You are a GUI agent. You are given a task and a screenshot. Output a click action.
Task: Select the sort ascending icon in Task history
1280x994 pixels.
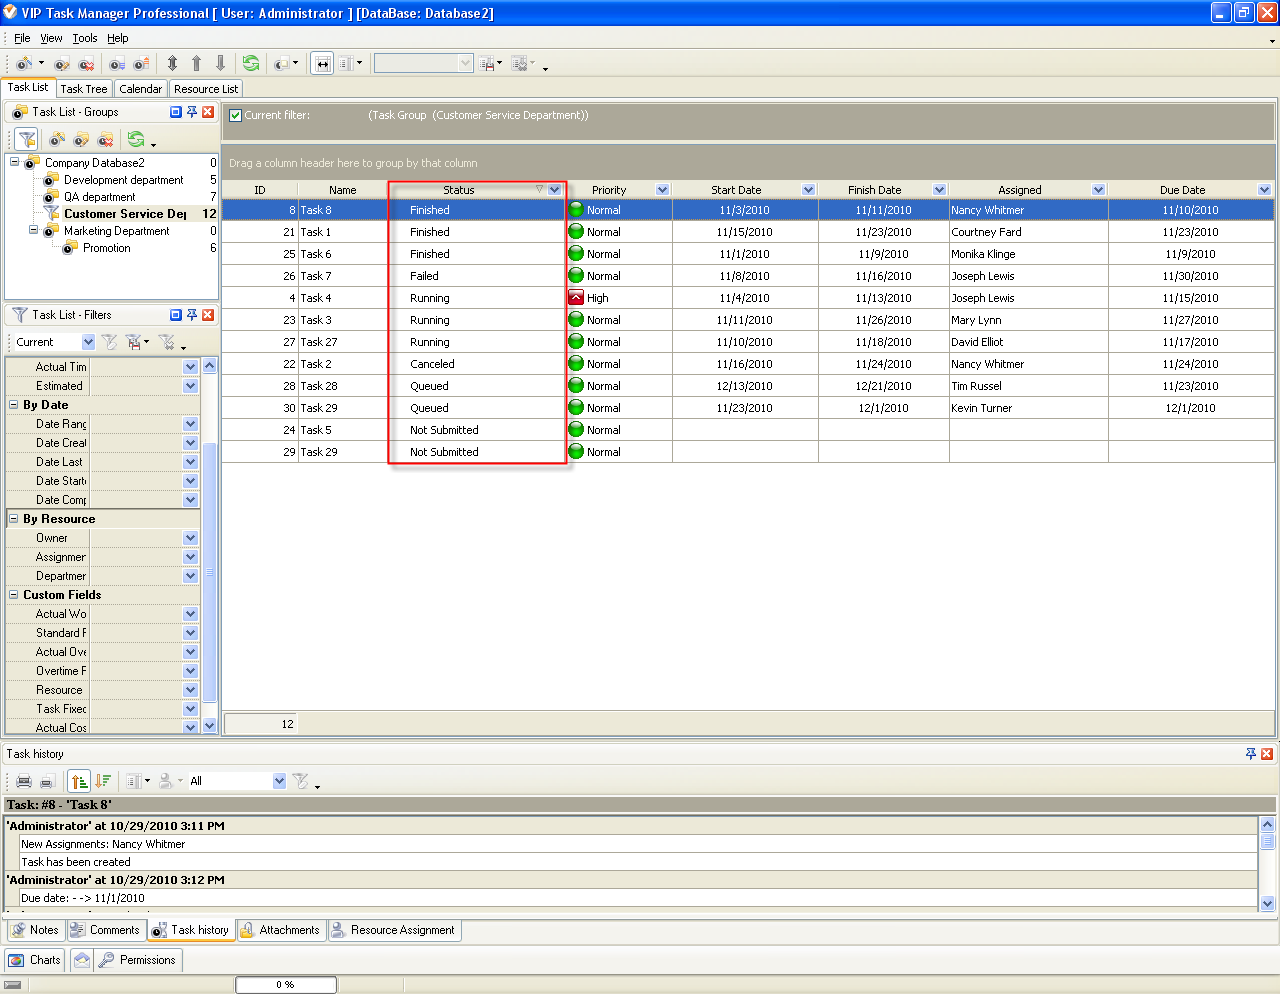coord(80,781)
